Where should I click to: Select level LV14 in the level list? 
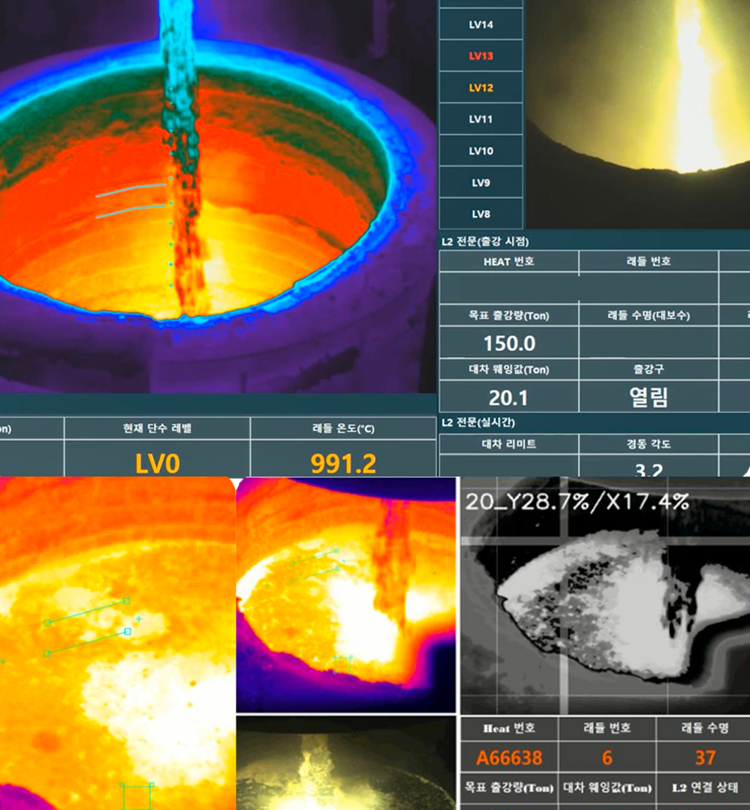481,24
